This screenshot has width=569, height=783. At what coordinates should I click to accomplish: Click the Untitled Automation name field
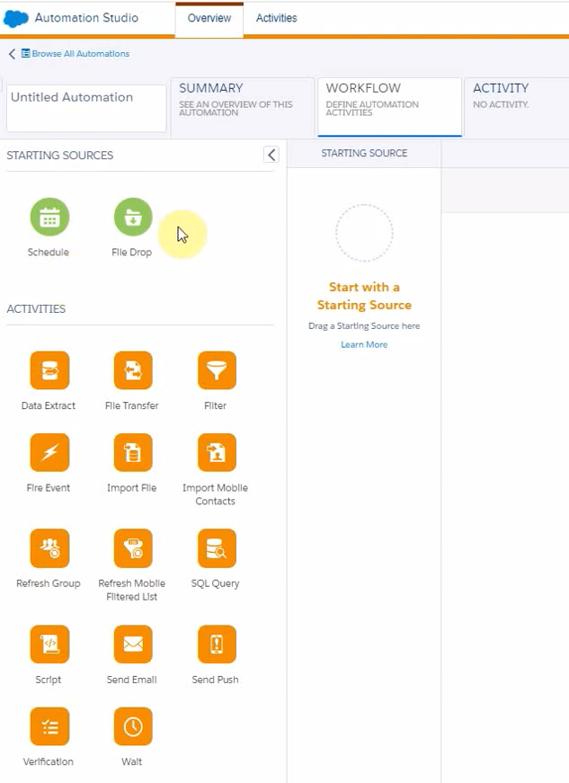click(x=86, y=108)
